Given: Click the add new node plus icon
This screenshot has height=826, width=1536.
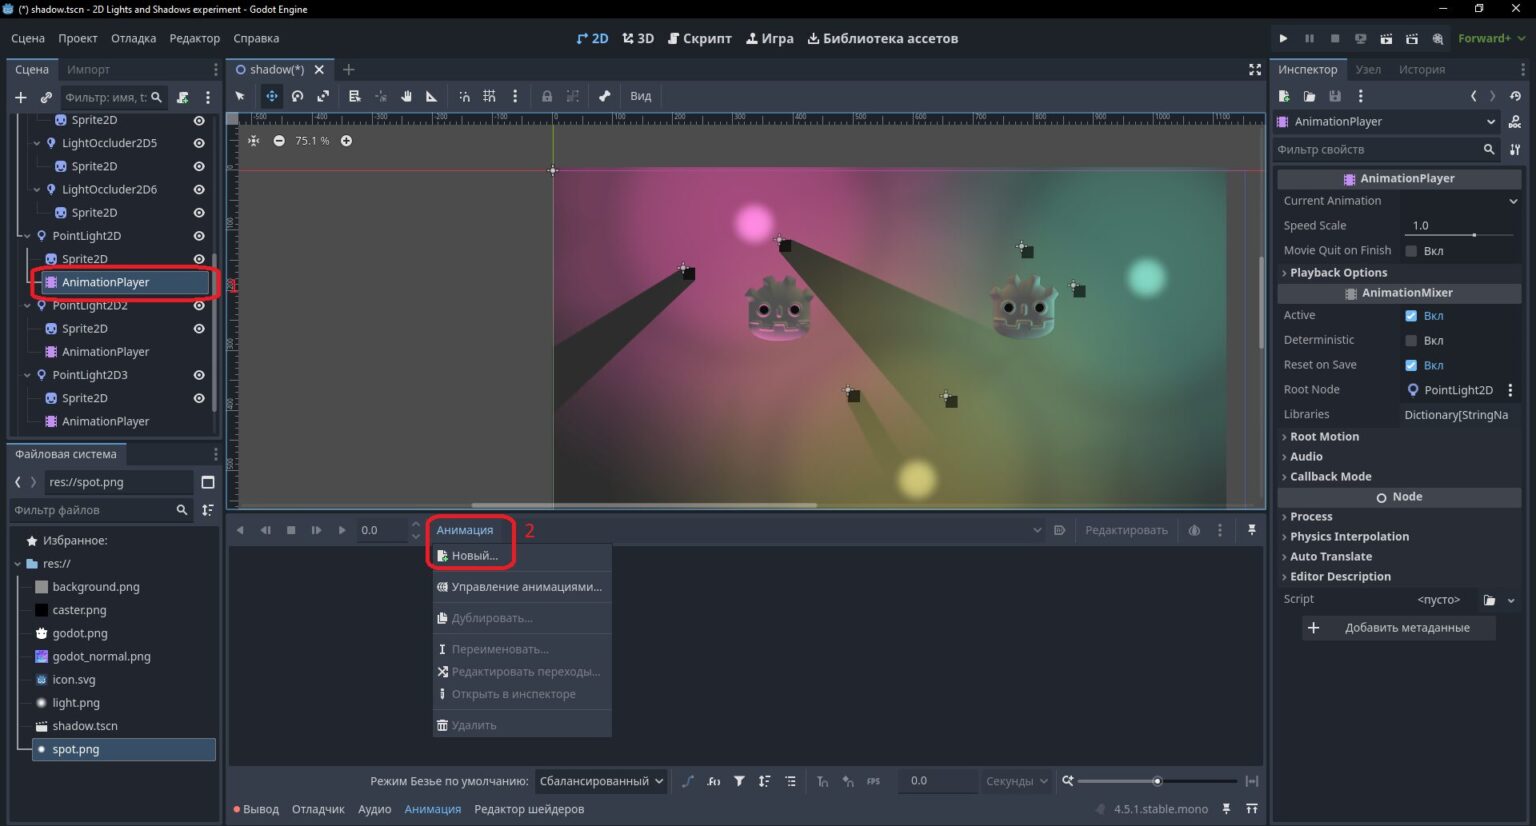Looking at the screenshot, I should coord(20,97).
